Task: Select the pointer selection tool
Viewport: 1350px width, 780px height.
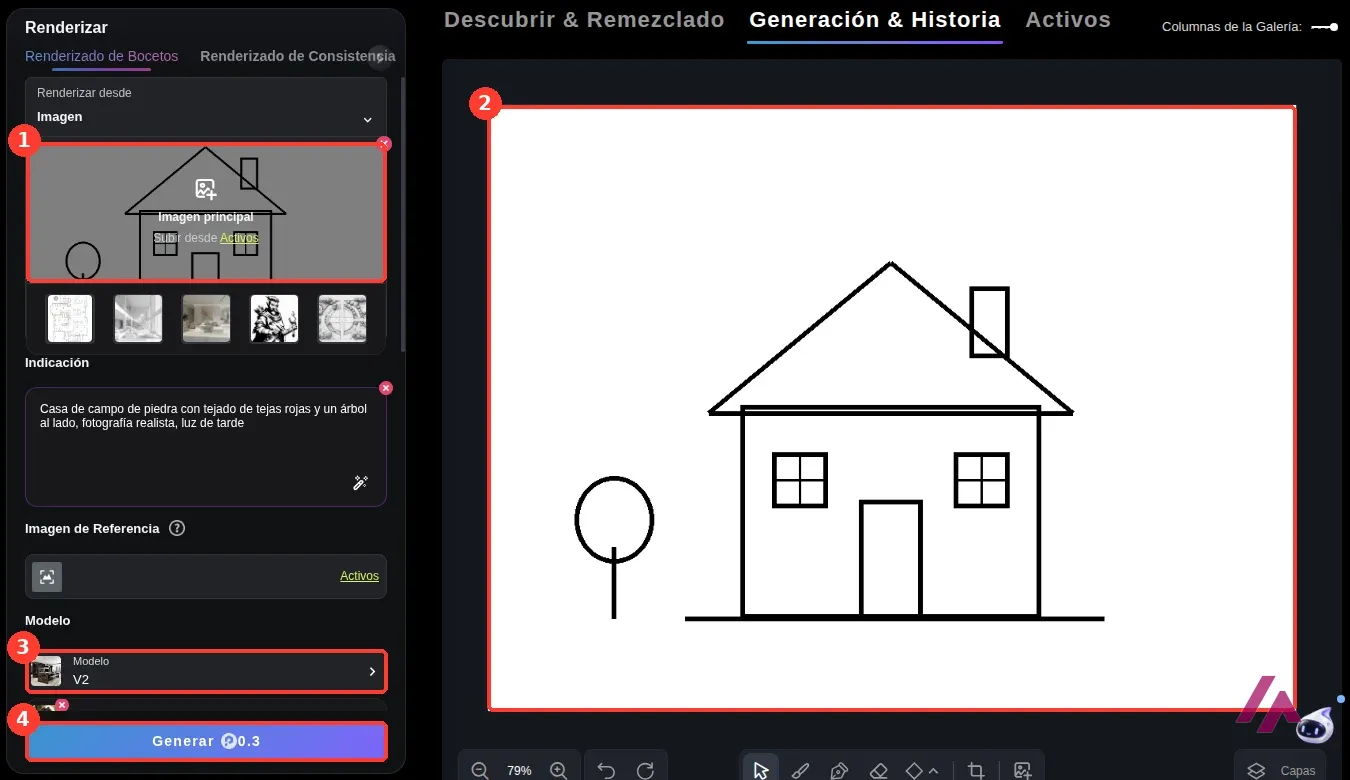Action: [x=761, y=770]
